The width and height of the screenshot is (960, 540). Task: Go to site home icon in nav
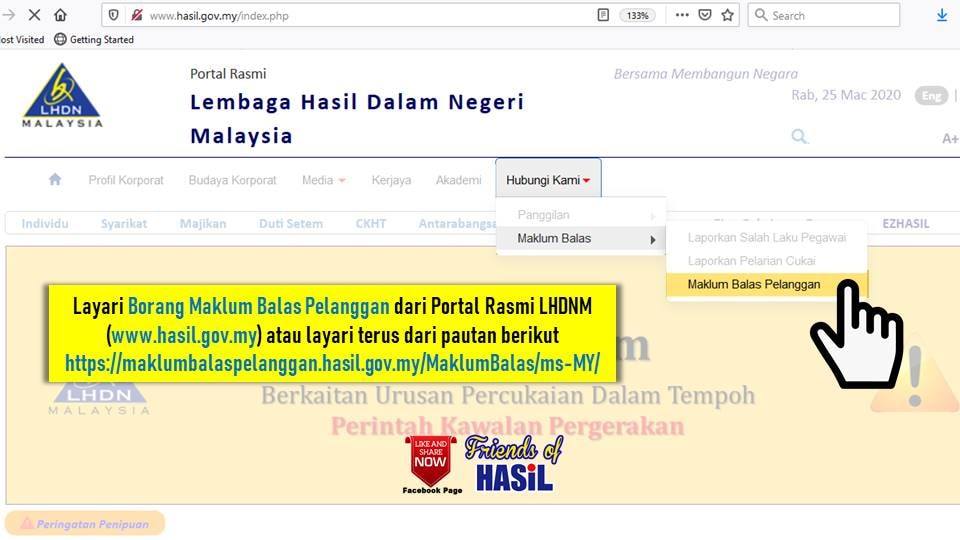coord(54,179)
